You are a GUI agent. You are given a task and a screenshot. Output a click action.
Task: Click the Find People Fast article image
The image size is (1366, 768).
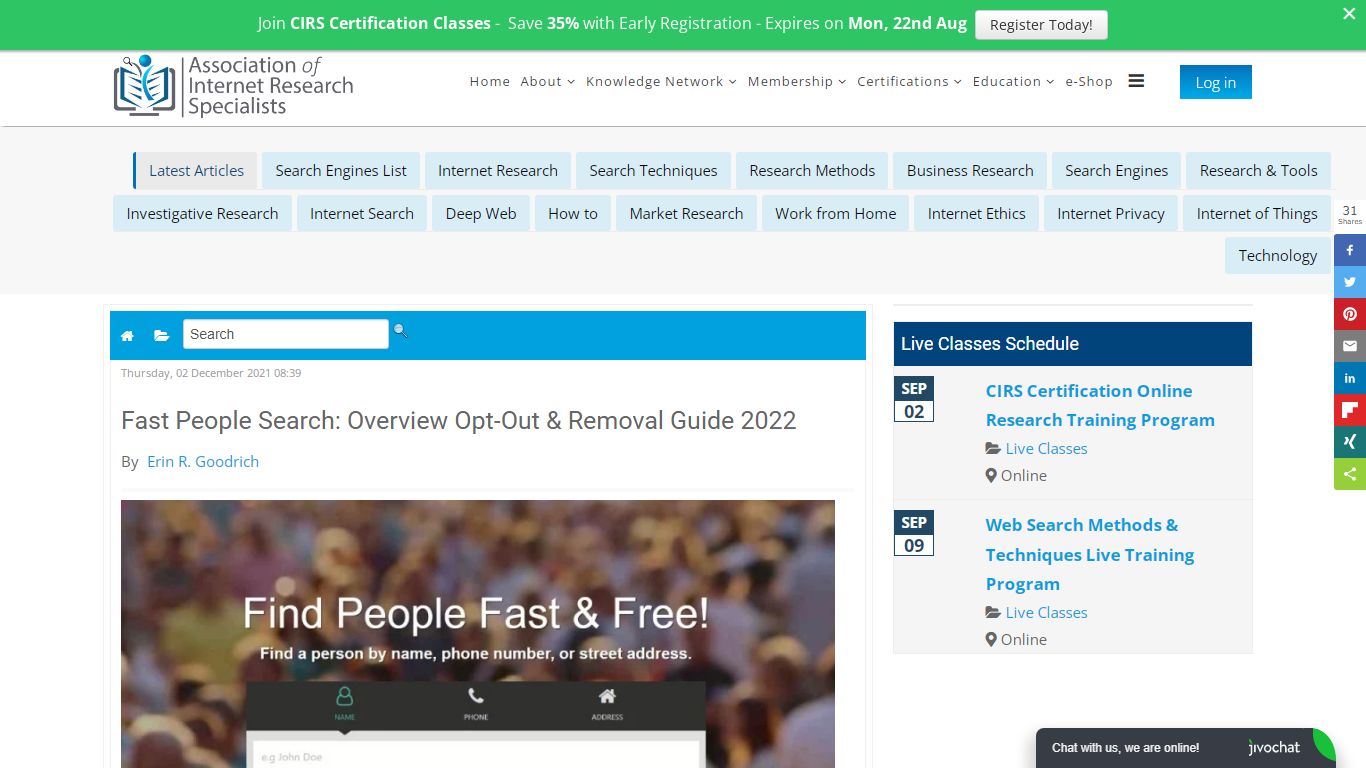pos(478,634)
